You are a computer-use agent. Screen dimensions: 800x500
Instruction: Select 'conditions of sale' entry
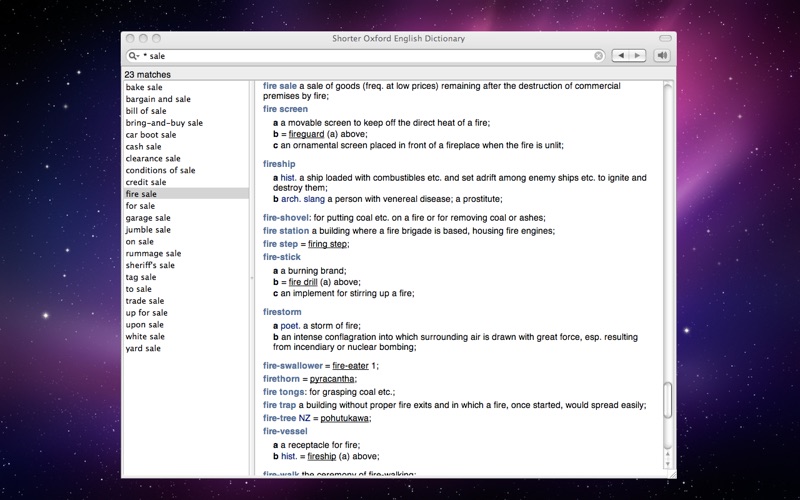pos(186,170)
